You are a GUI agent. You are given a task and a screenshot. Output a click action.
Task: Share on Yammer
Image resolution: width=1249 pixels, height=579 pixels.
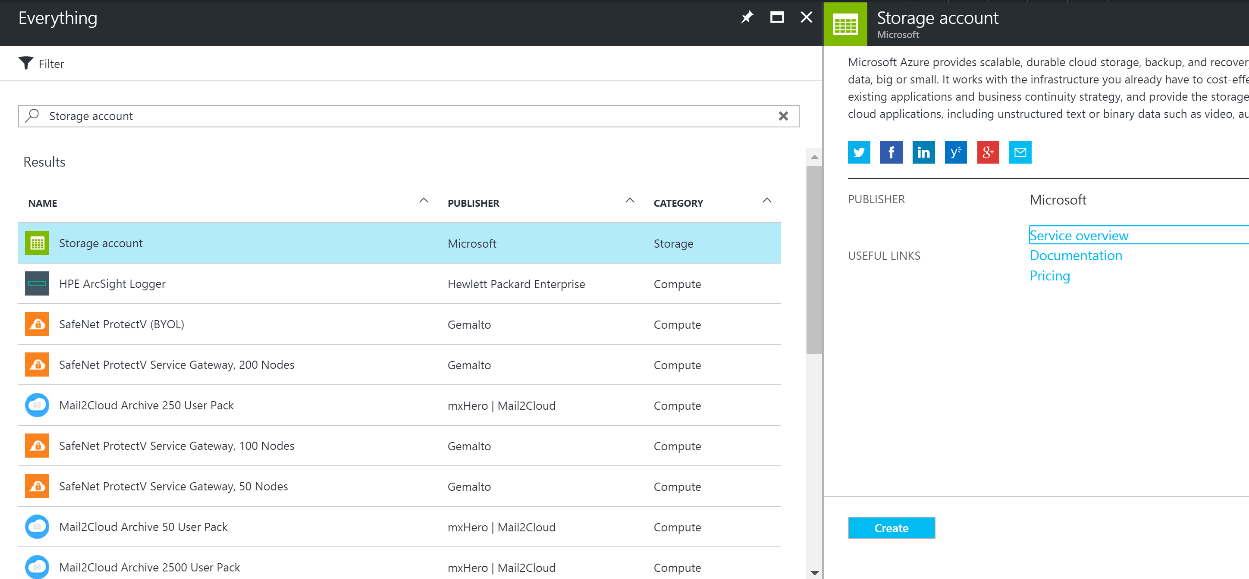(x=956, y=152)
